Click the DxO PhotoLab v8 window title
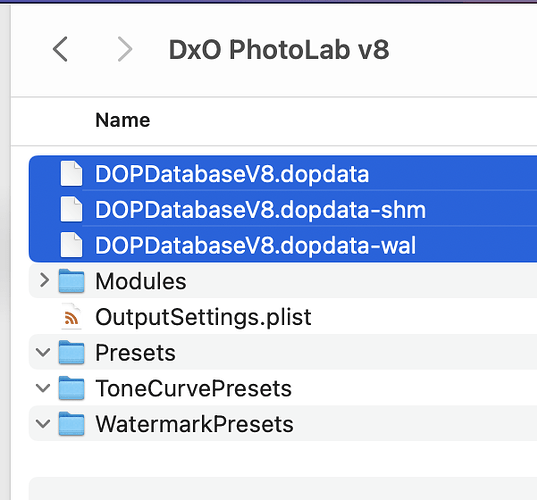Image resolution: width=537 pixels, height=500 pixels. 279,50
